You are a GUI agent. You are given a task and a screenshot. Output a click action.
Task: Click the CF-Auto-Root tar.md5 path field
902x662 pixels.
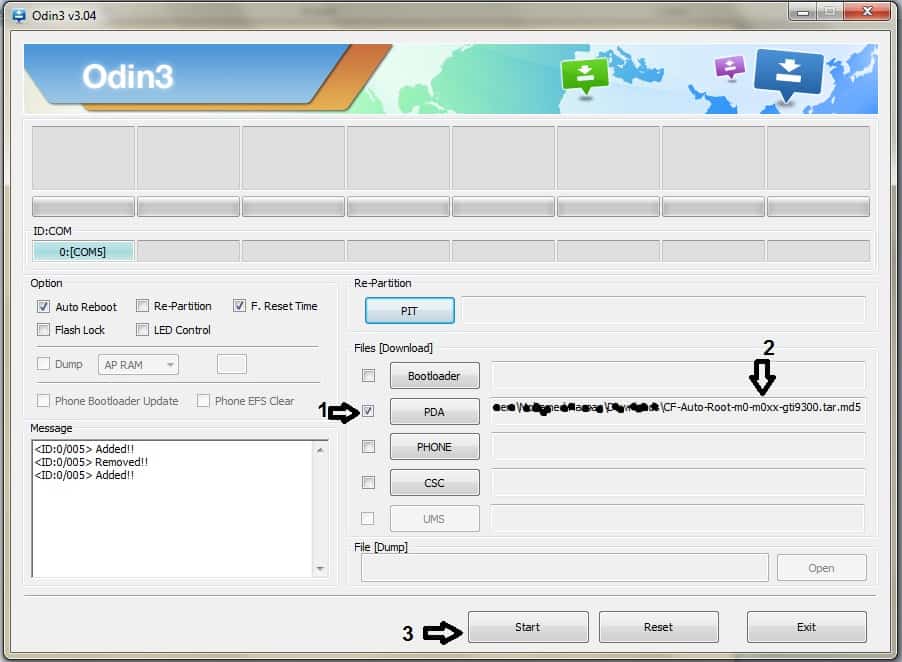[678, 411]
